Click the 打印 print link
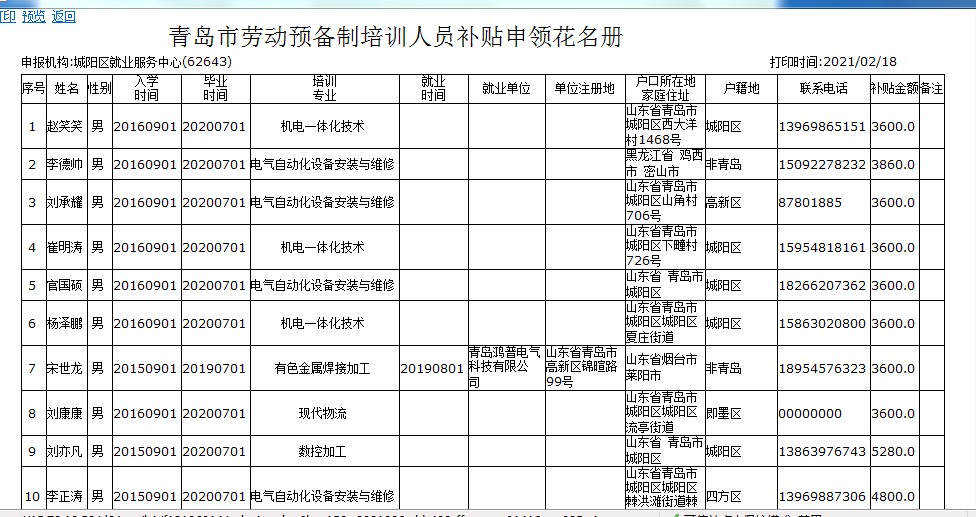Viewport: 976px width, 517px height. tap(7, 16)
